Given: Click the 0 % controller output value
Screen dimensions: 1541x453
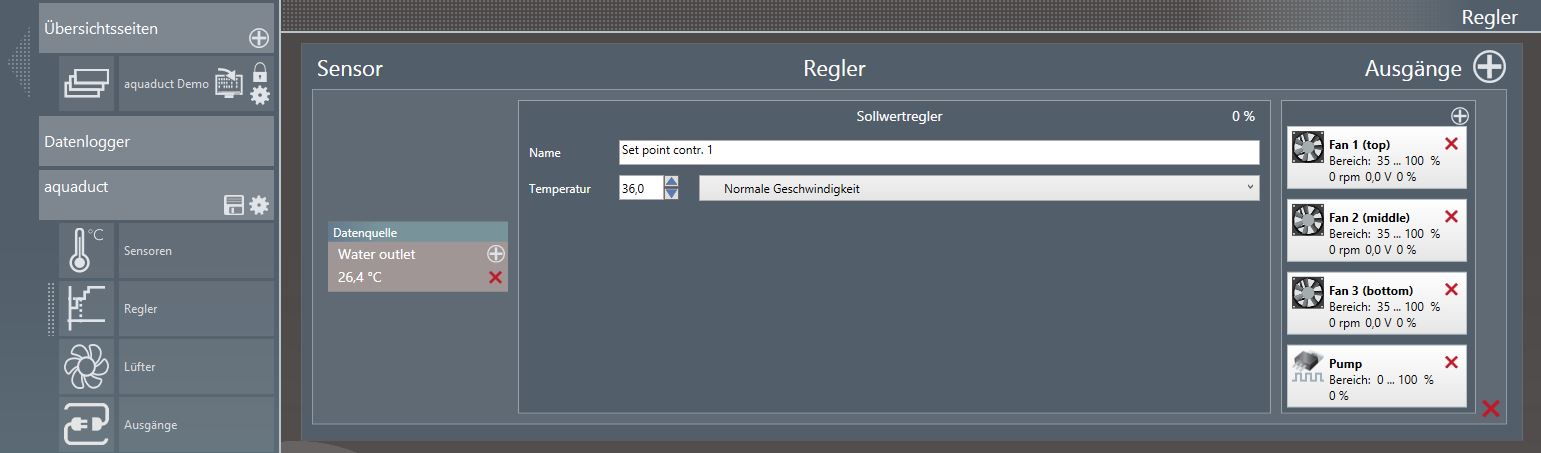Looking at the screenshot, I should (x=1243, y=116).
